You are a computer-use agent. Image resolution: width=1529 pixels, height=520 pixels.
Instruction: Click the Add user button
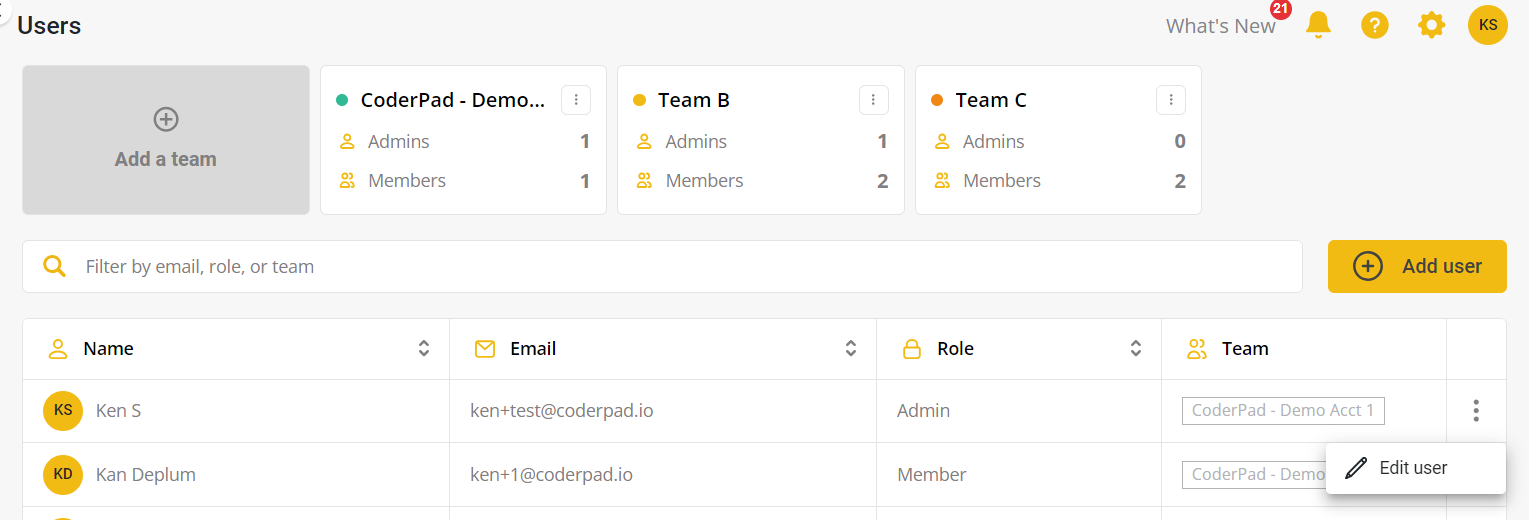pos(1416,266)
